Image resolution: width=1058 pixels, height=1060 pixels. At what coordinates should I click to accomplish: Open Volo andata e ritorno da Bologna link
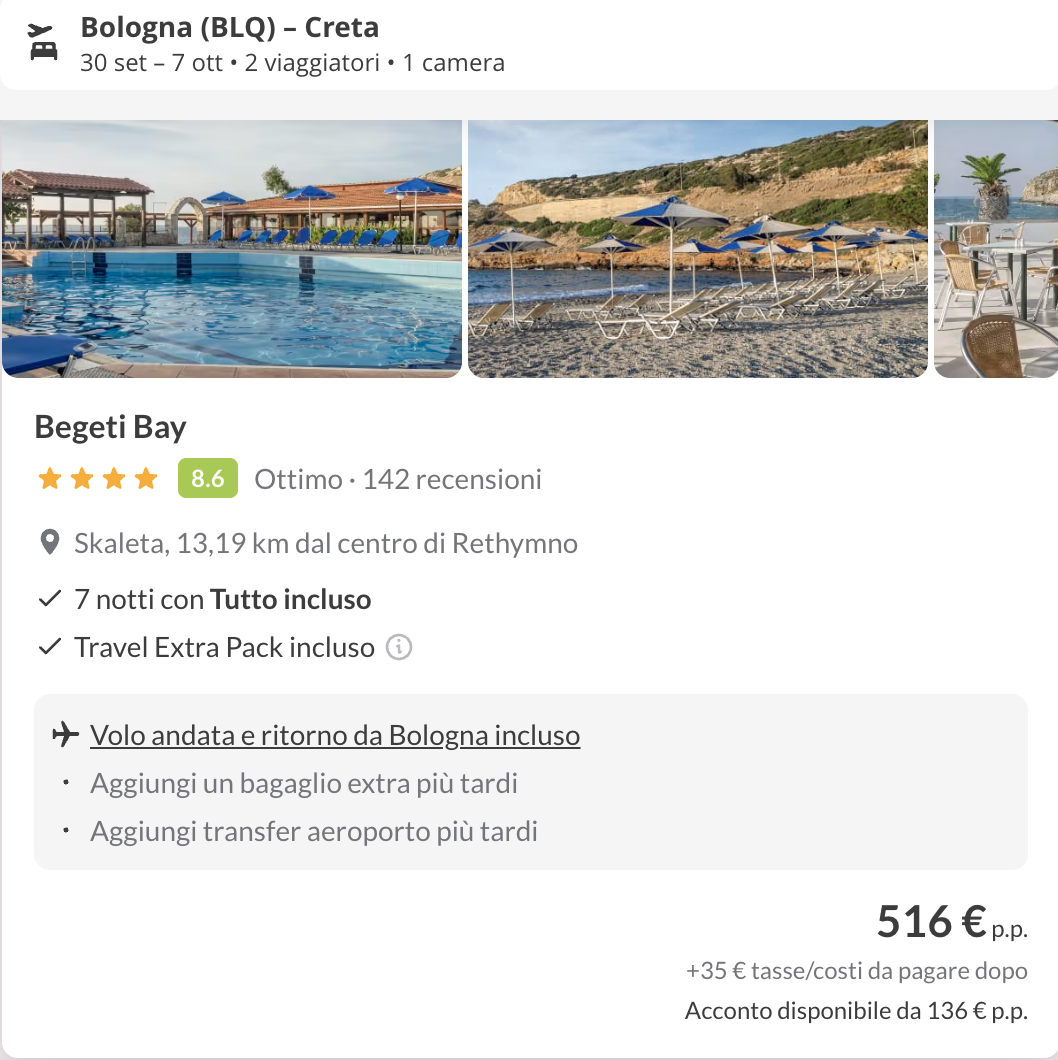[335, 735]
